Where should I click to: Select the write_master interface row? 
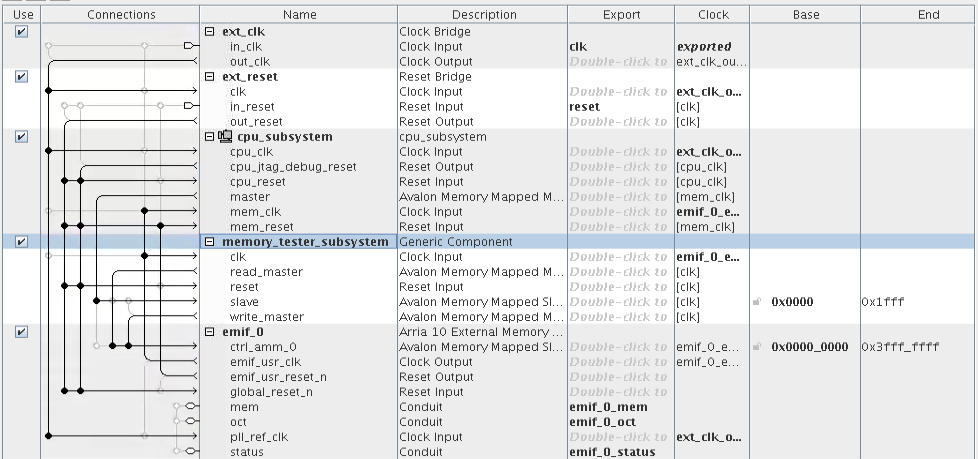pos(267,317)
